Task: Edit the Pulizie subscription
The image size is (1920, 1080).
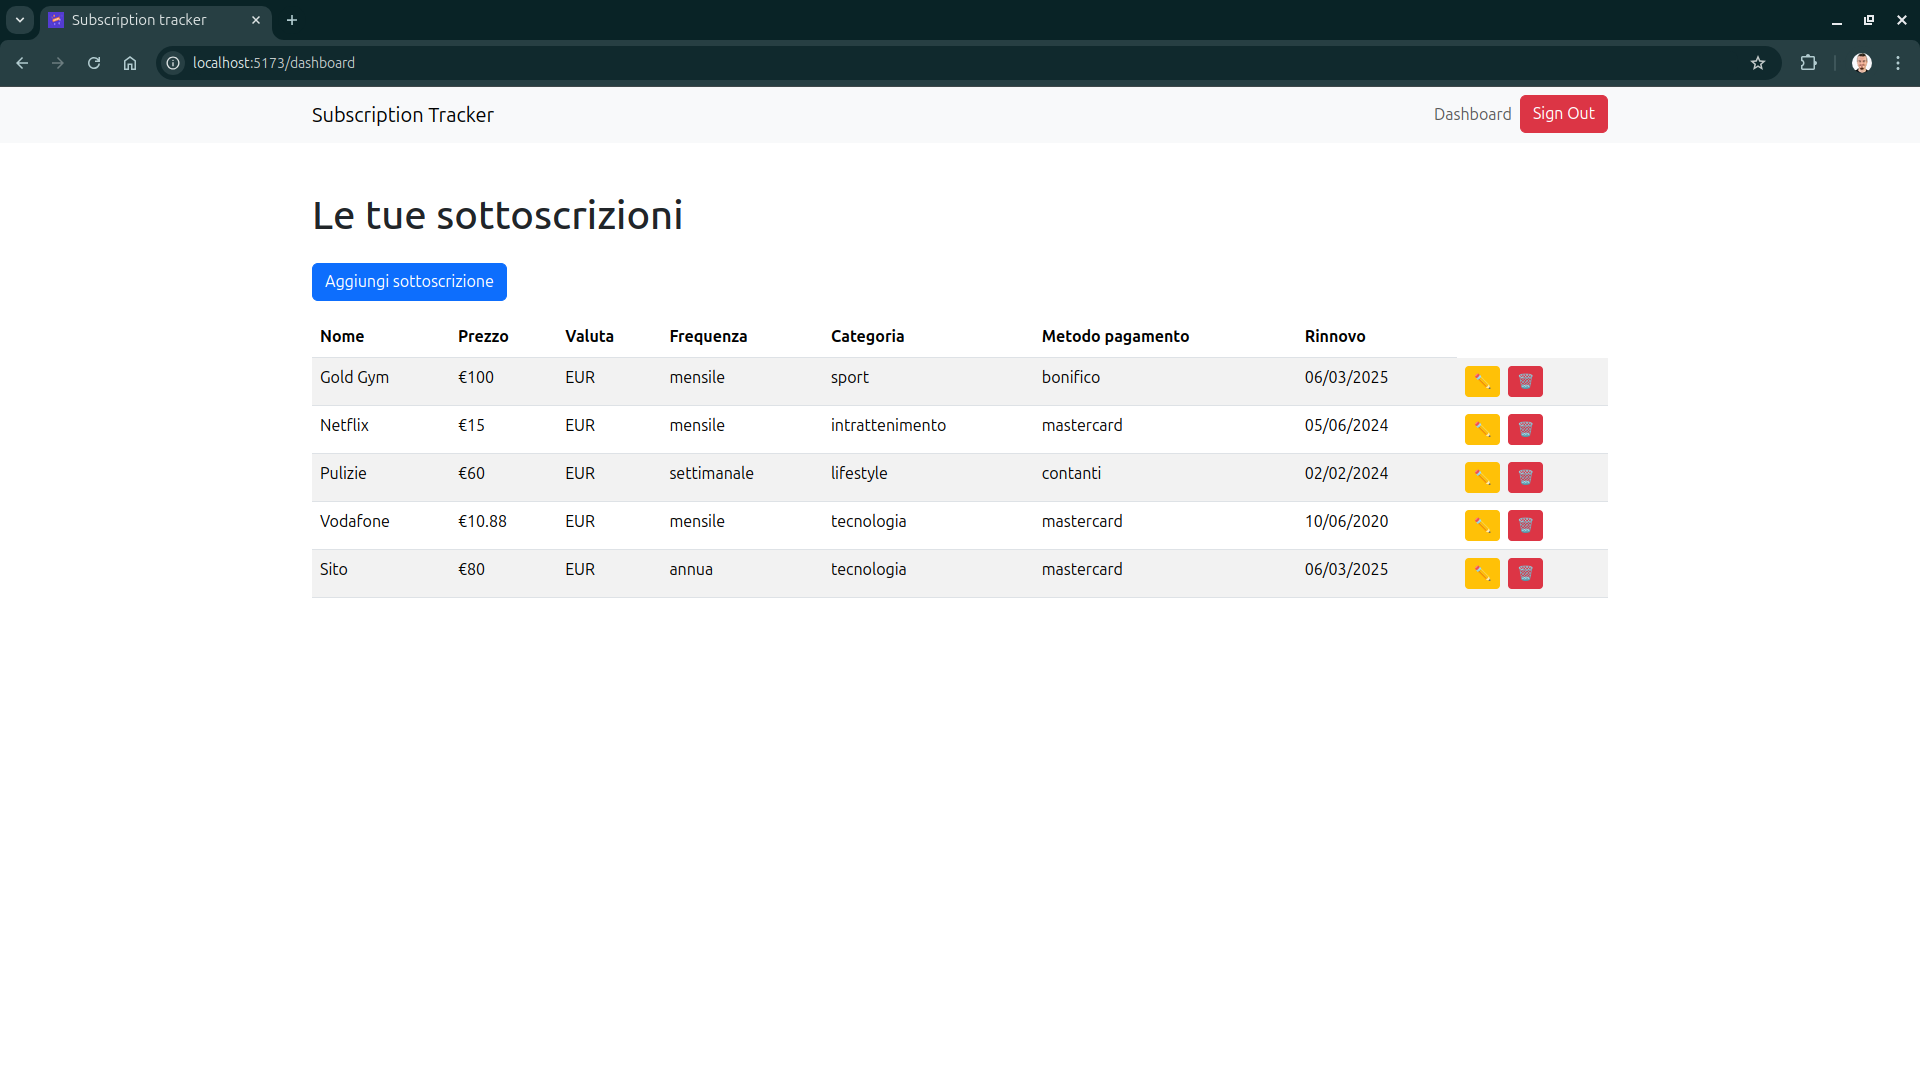Action: point(1481,477)
